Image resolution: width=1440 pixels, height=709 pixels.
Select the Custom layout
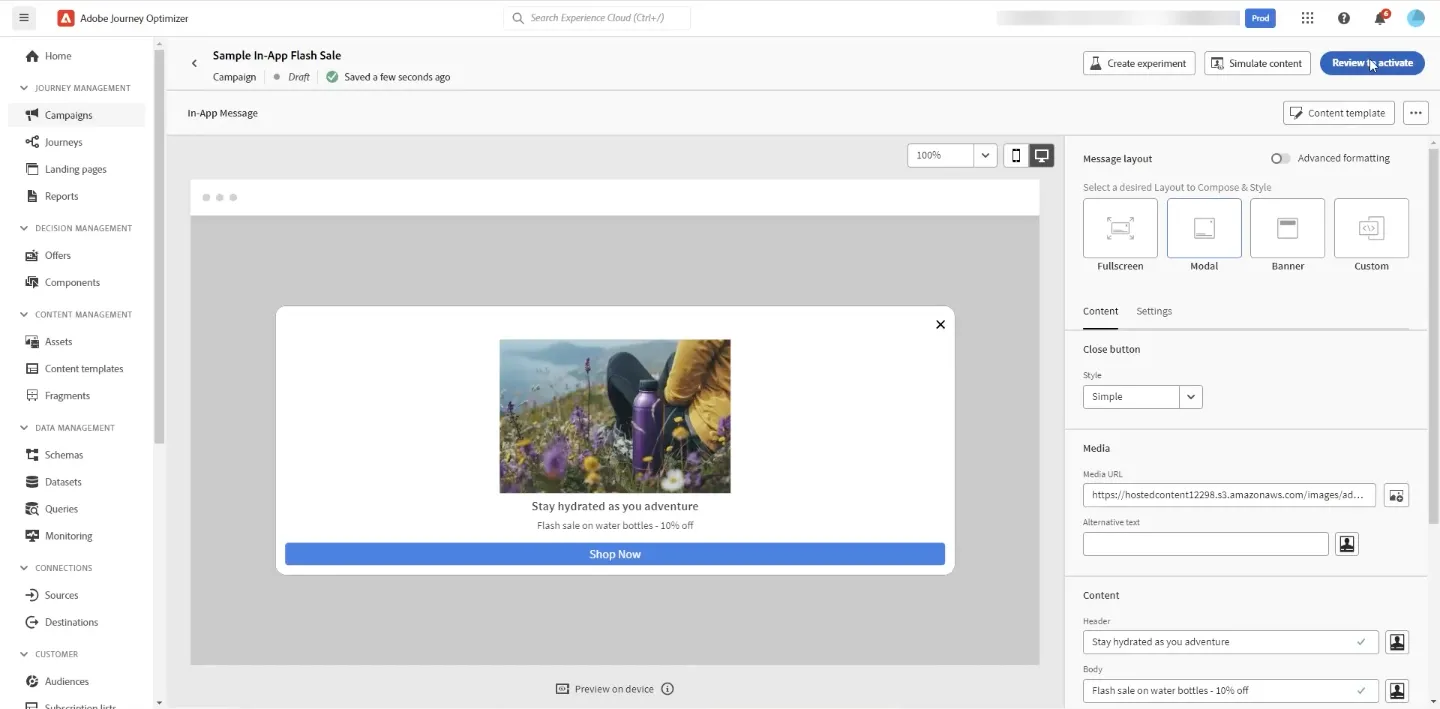coord(1371,228)
